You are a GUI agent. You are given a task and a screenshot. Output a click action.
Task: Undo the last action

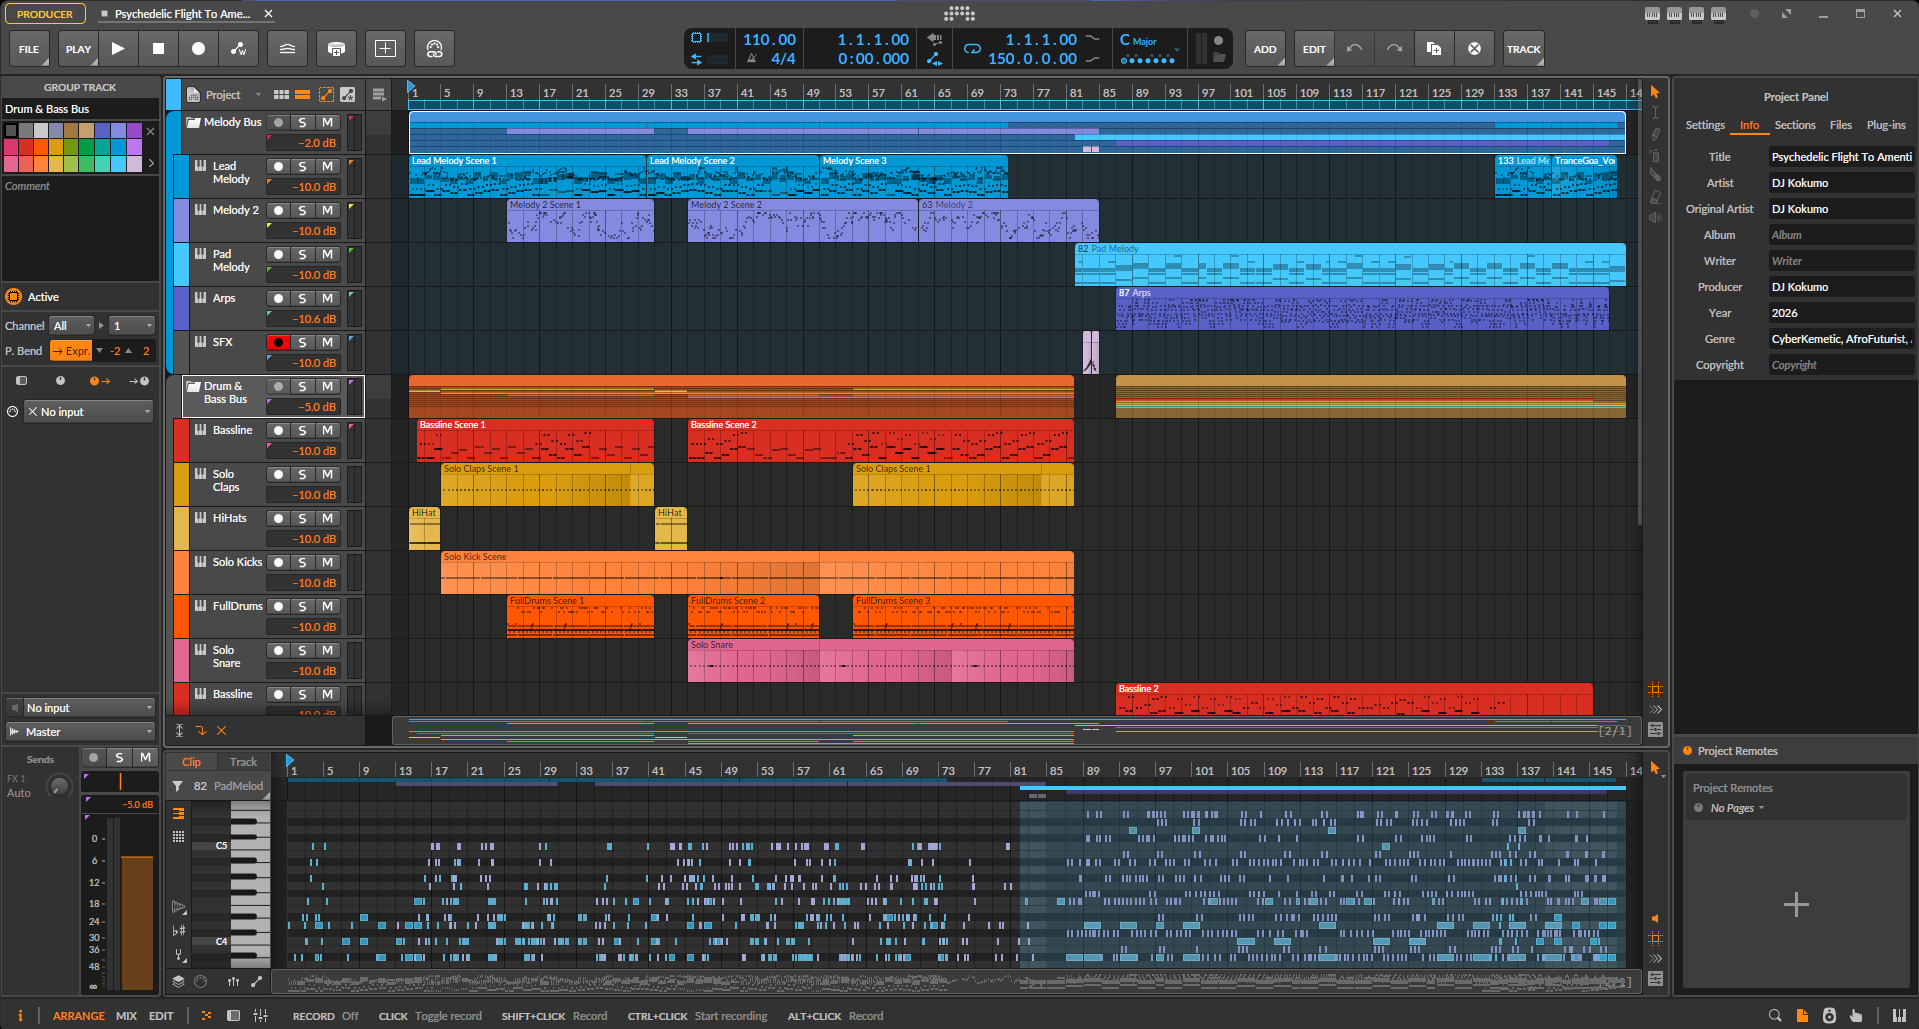pos(1354,48)
